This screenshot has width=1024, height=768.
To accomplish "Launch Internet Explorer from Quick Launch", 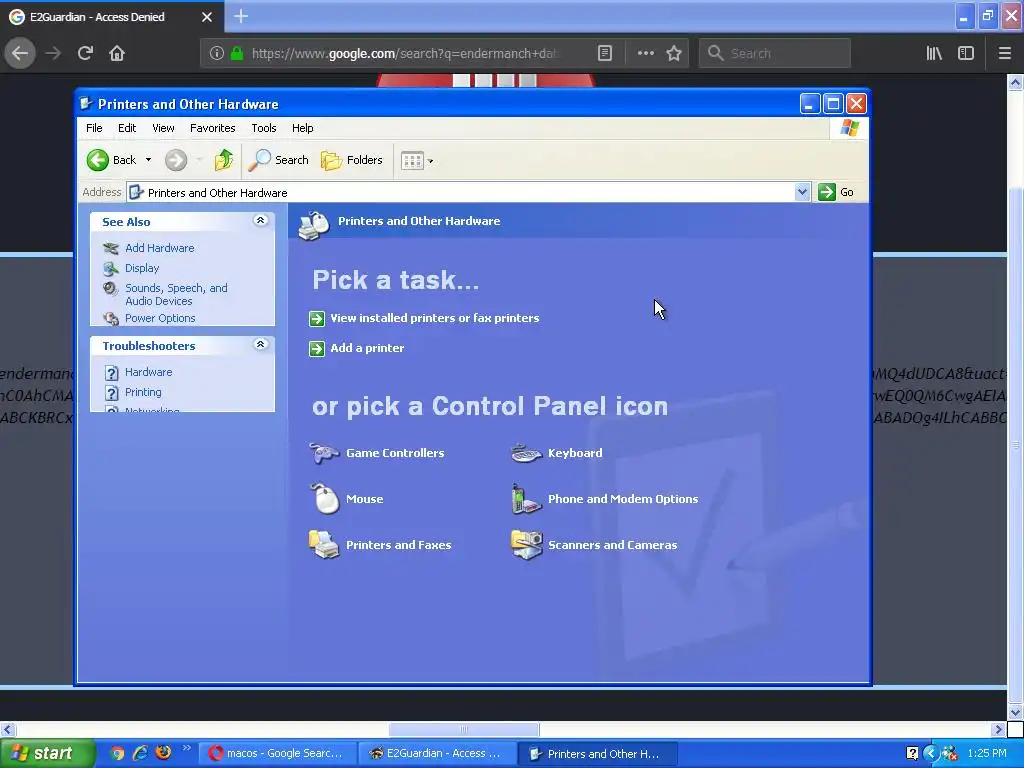I will 140,753.
